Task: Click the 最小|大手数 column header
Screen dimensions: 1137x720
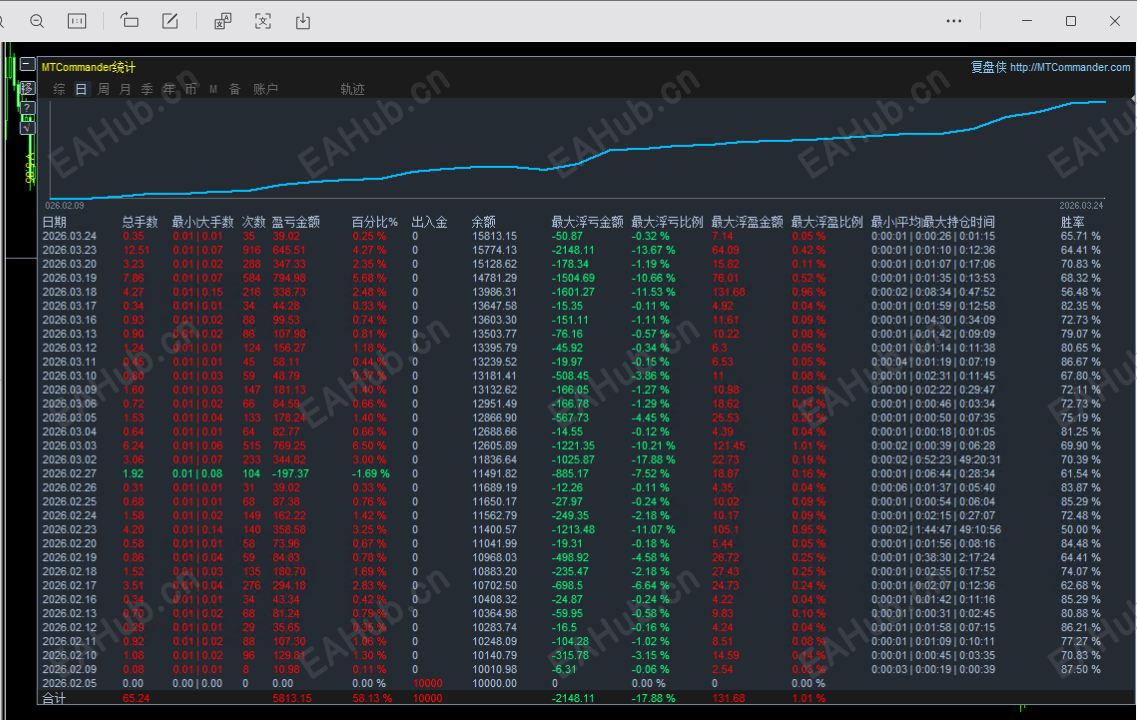Action: point(203,222)
